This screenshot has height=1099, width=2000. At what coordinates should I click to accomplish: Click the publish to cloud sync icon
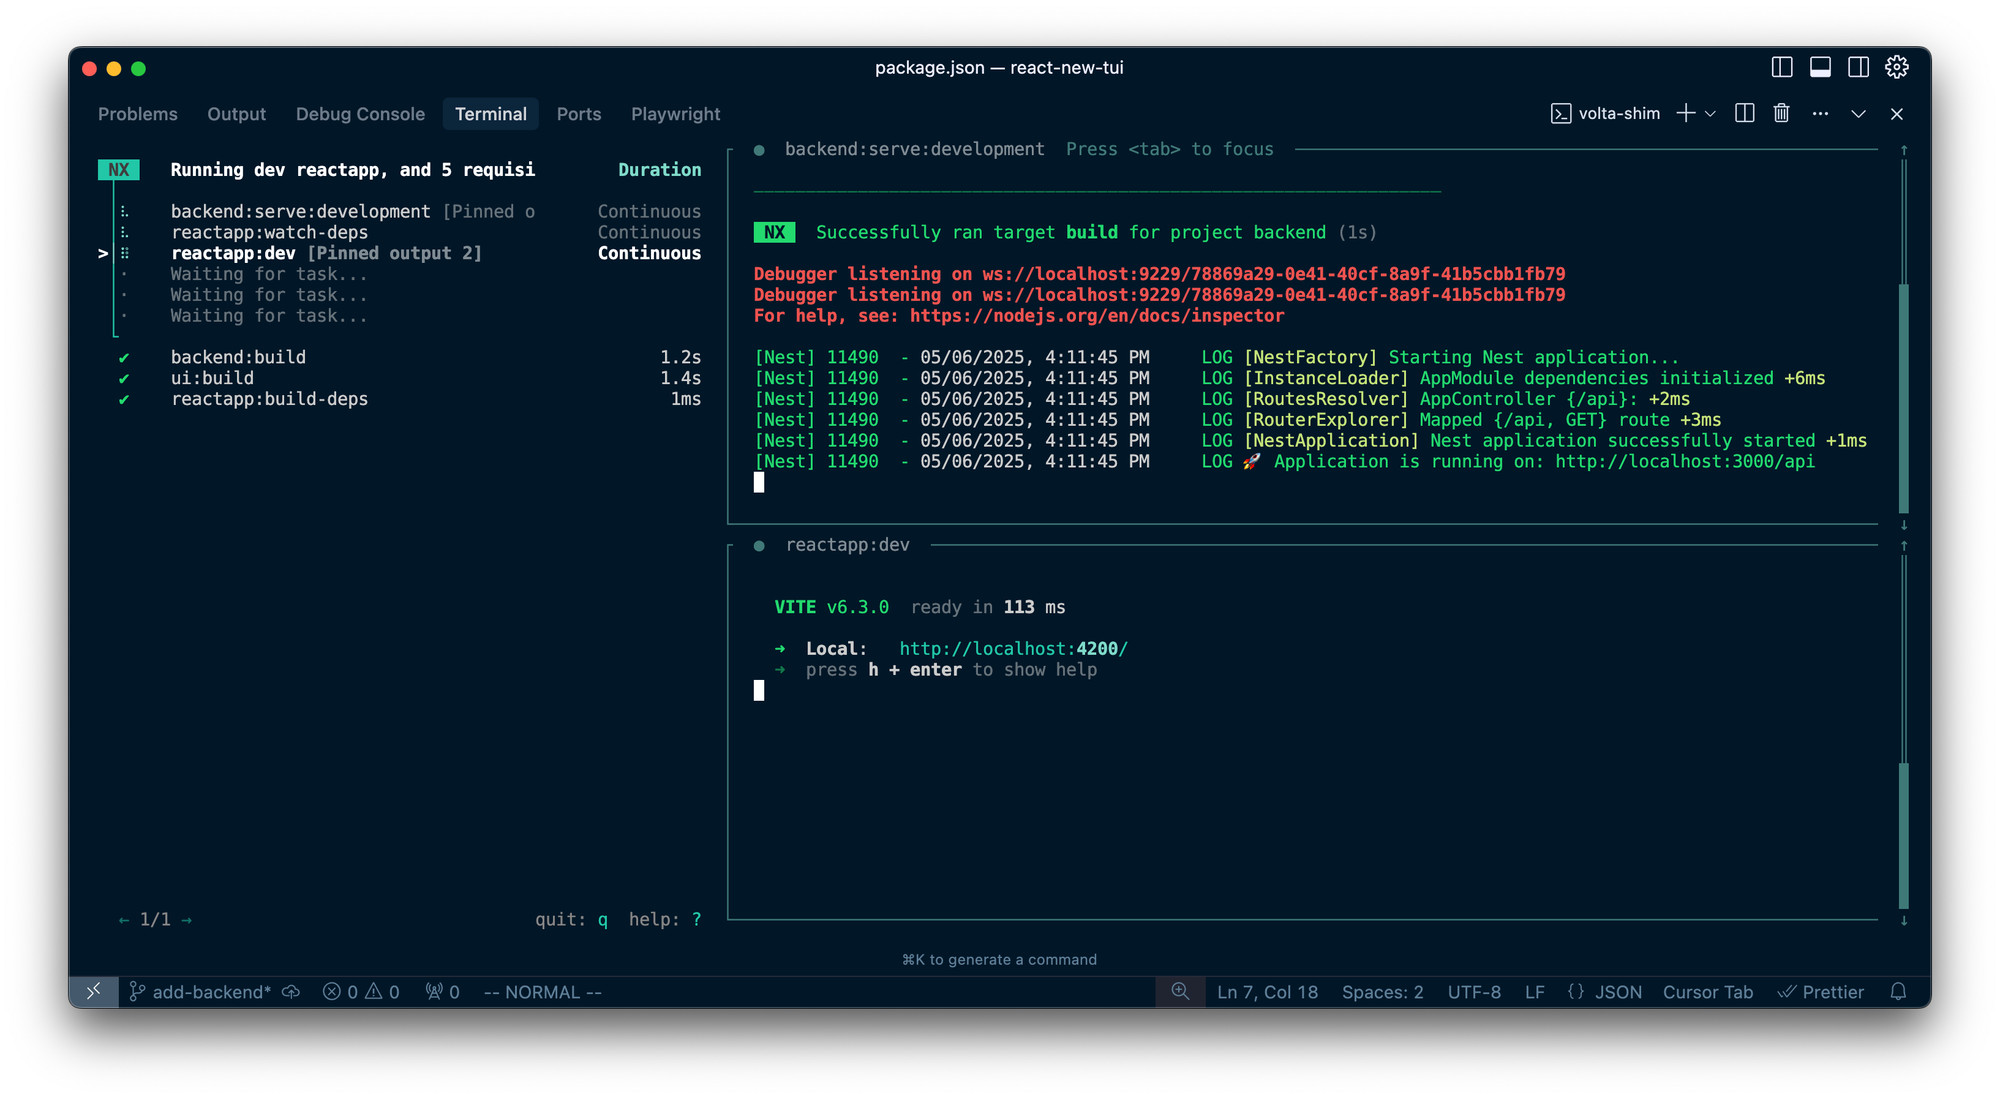point(291,992)
